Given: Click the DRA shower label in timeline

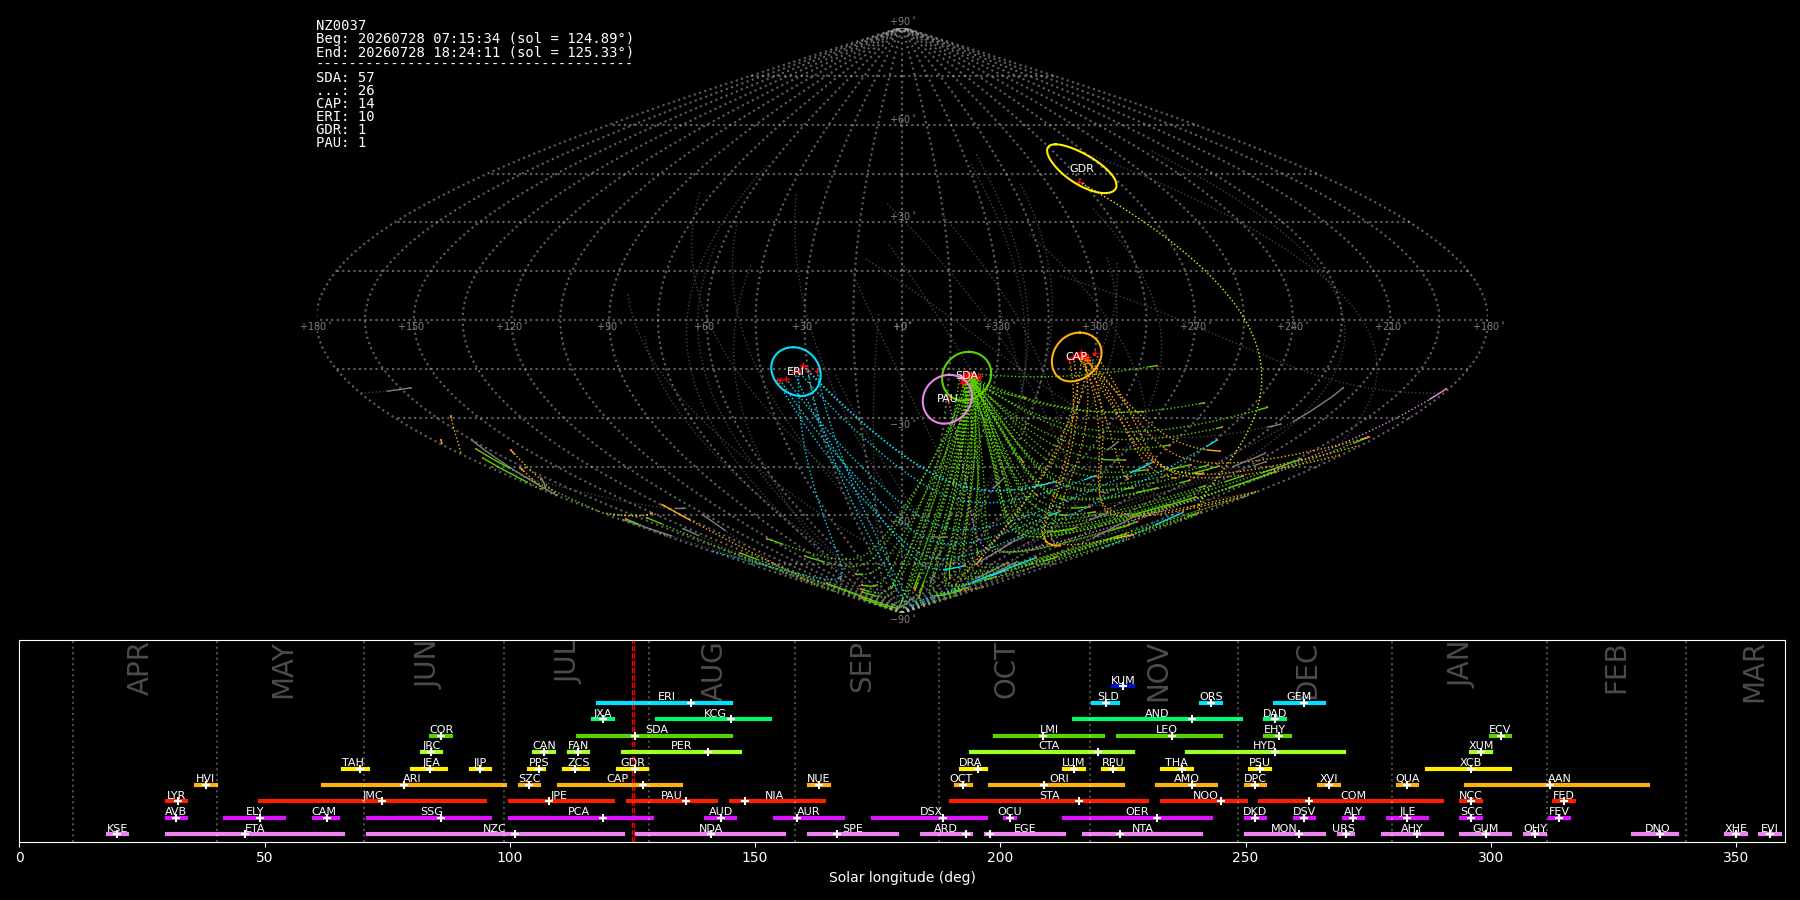Looking at the screenshot, I should point(970,763).
